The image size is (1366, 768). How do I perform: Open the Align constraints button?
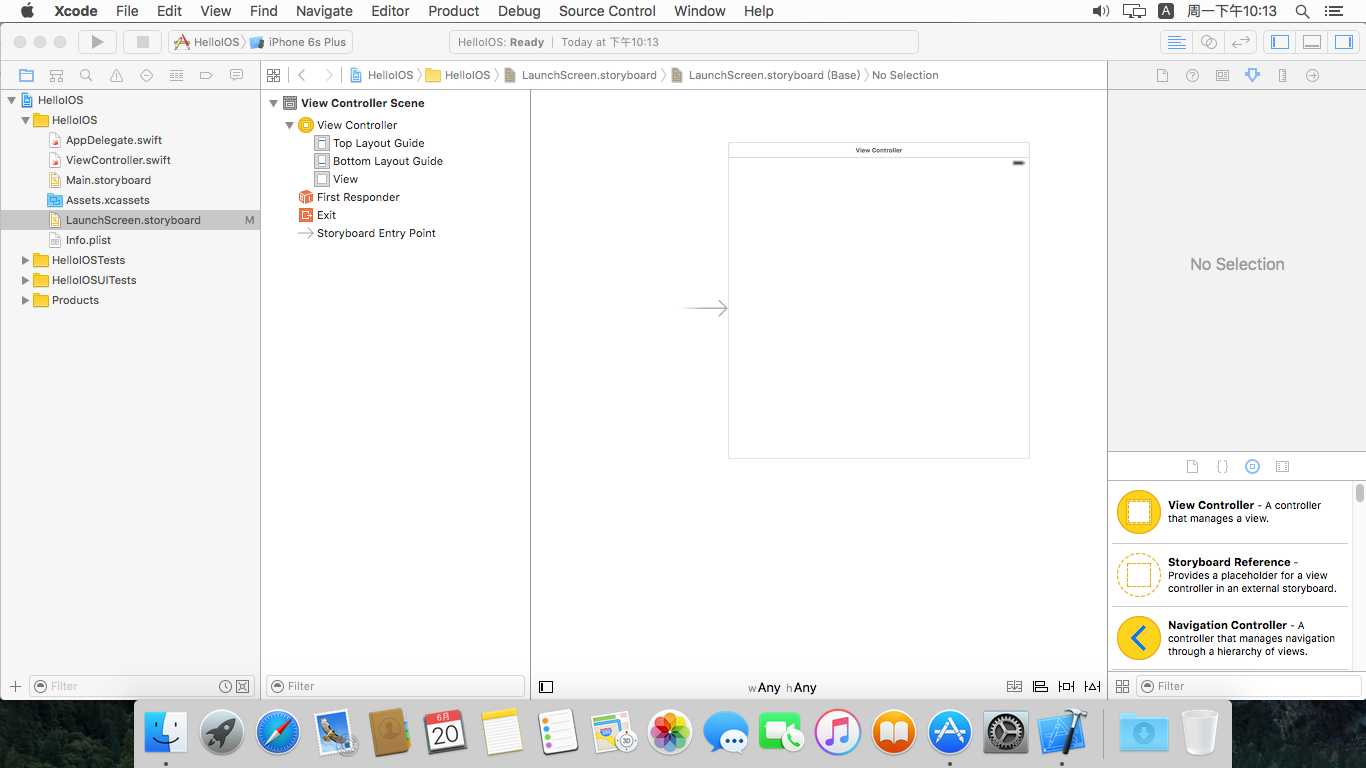1040,687
